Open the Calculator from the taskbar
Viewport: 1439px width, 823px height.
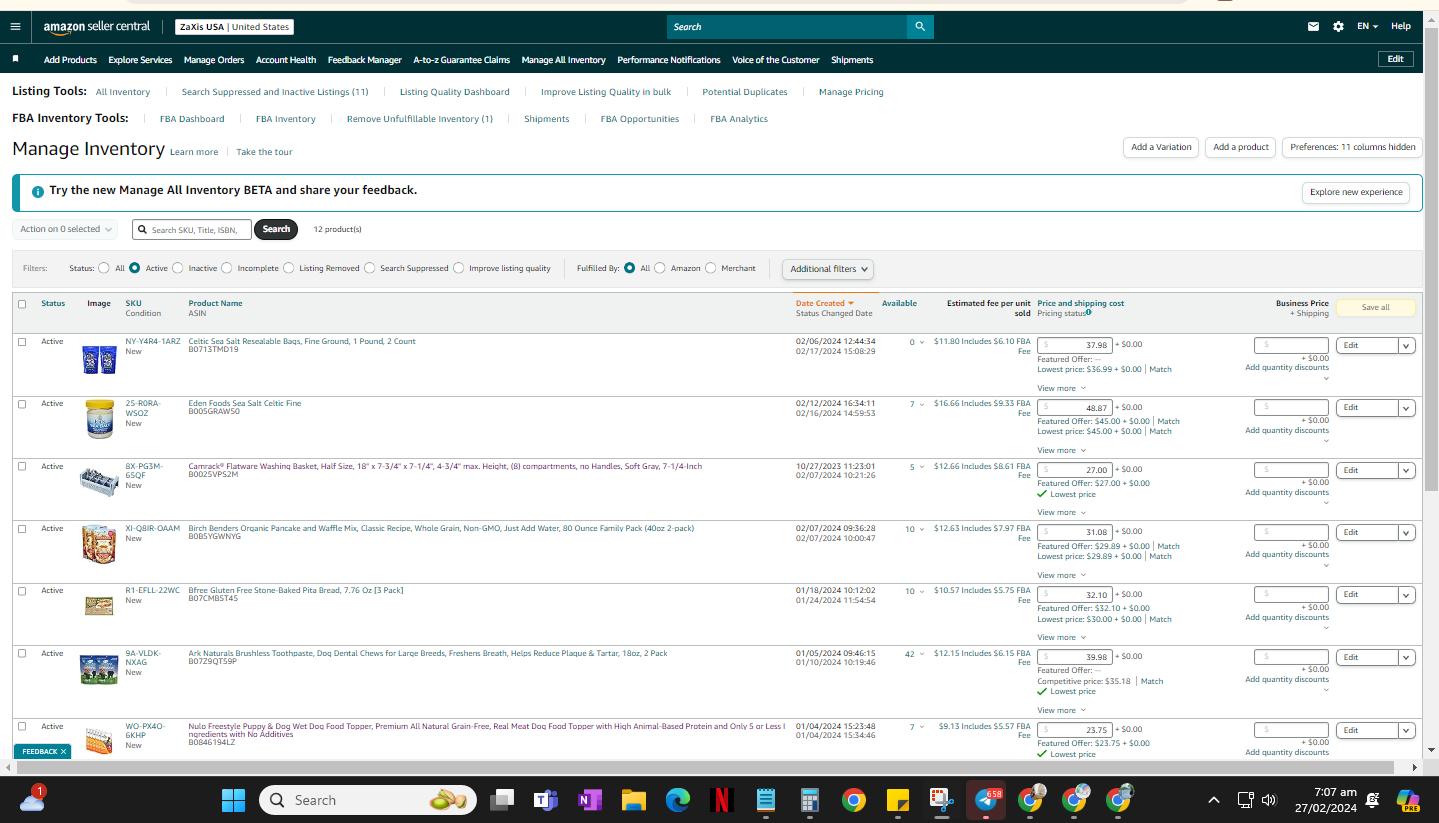tap(810, 800)
